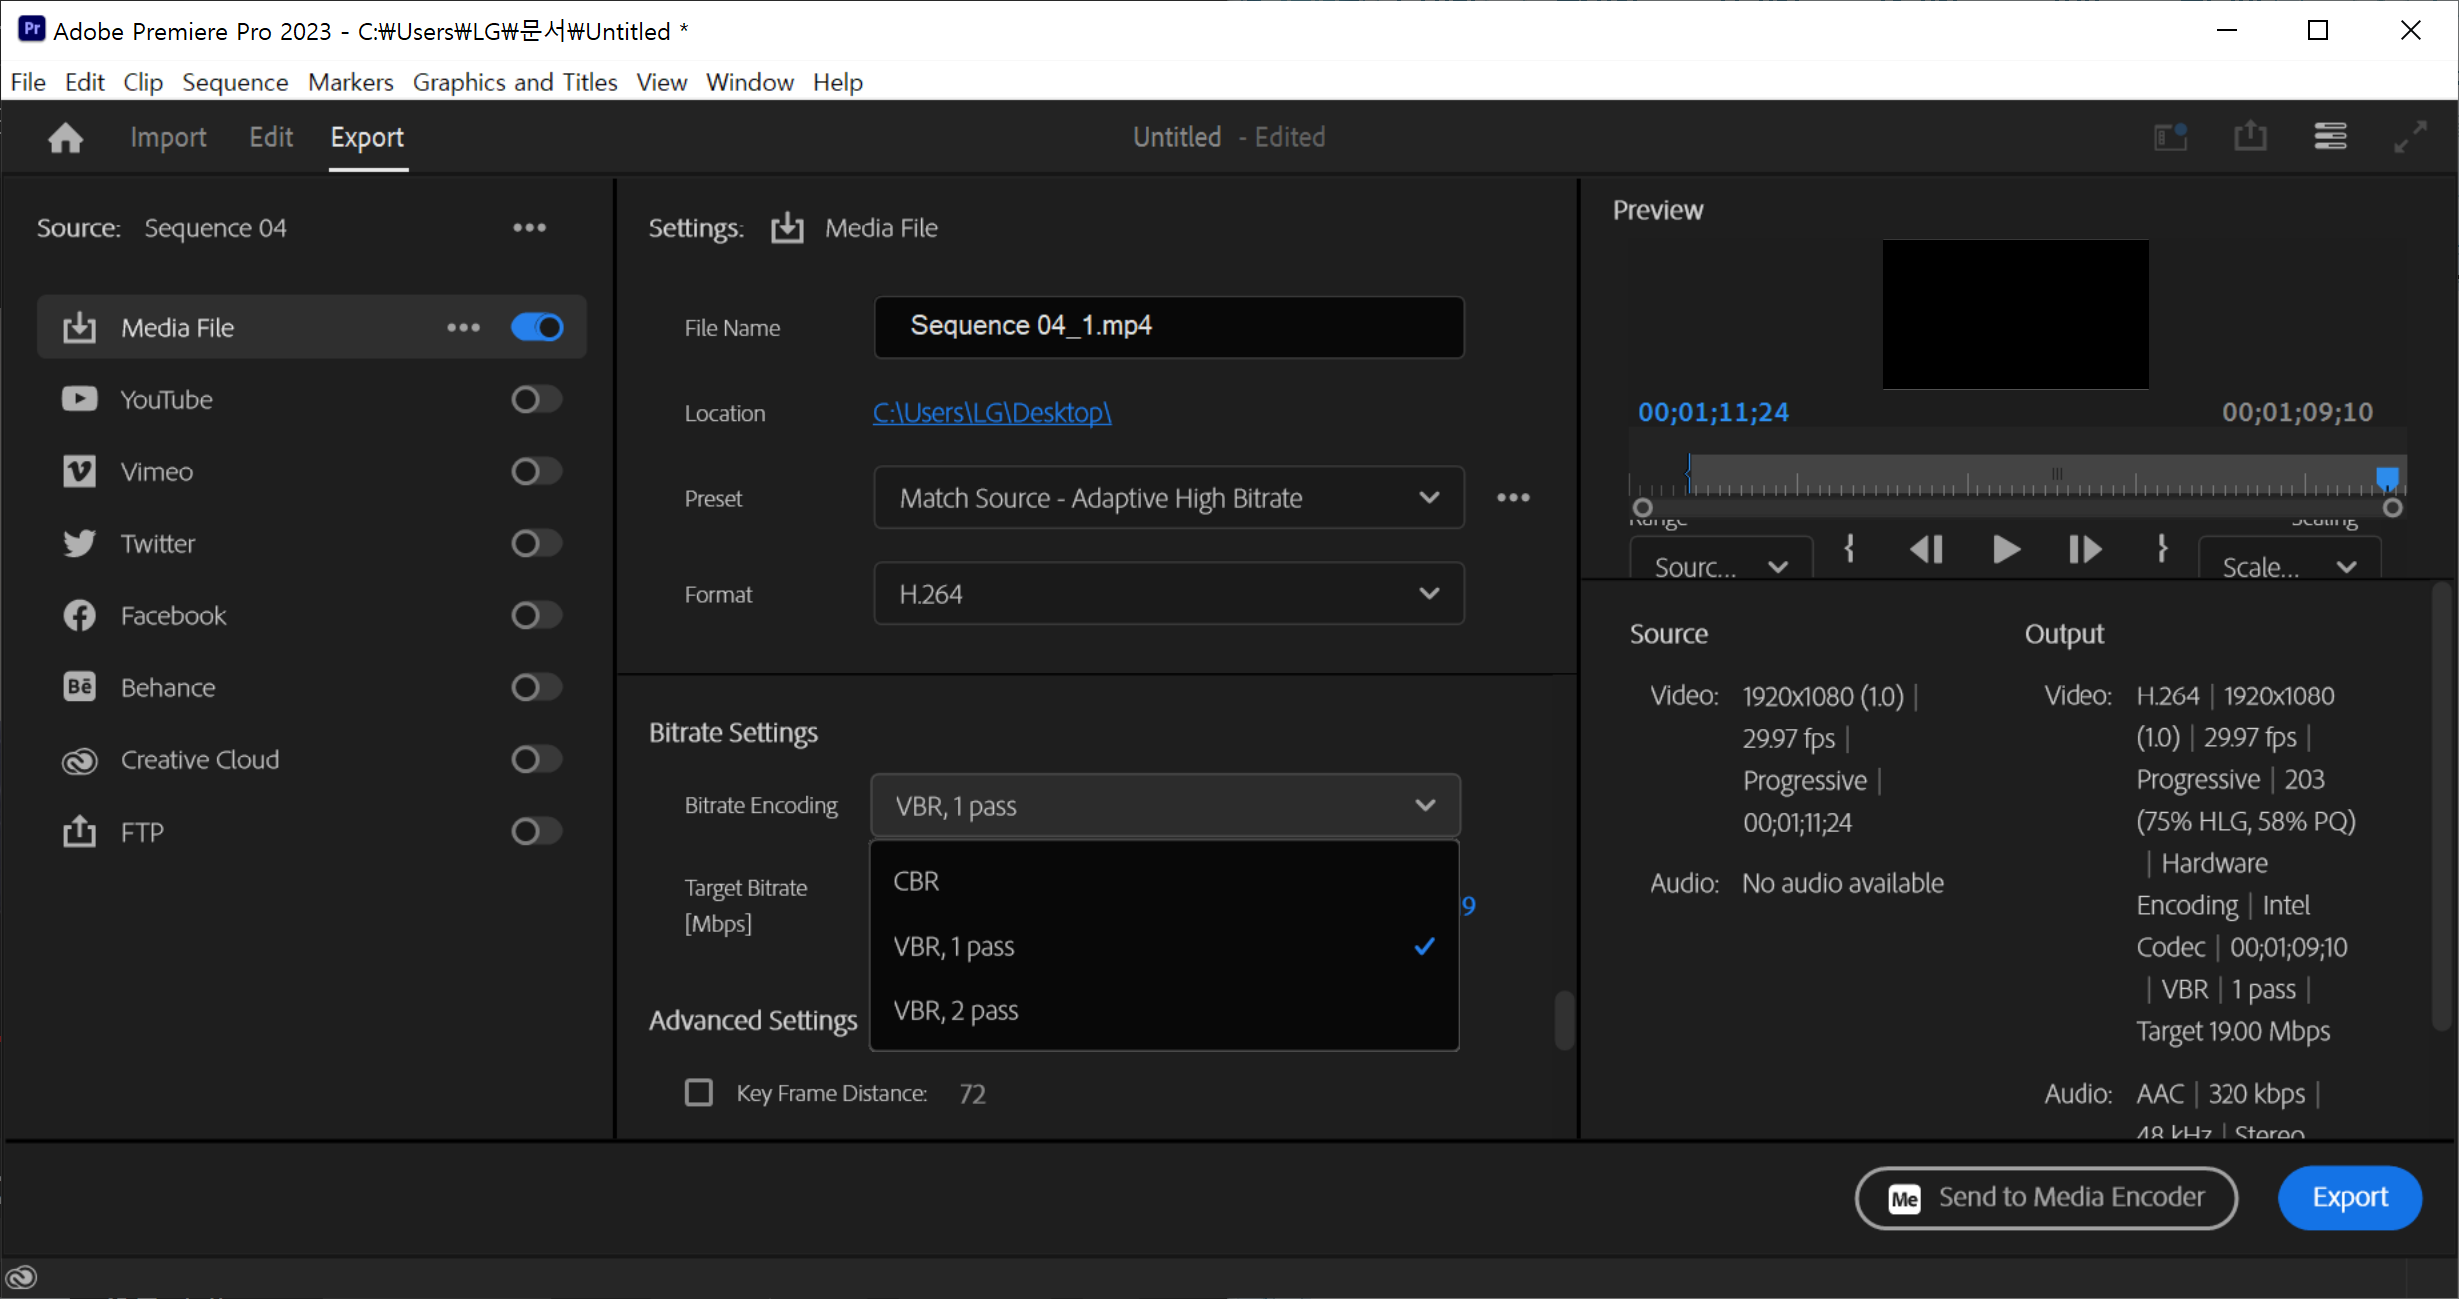This screenshot has width=2459, height=1299.
Task: Check the Key Frame Distance checkbox
Action: [699, 1092]
